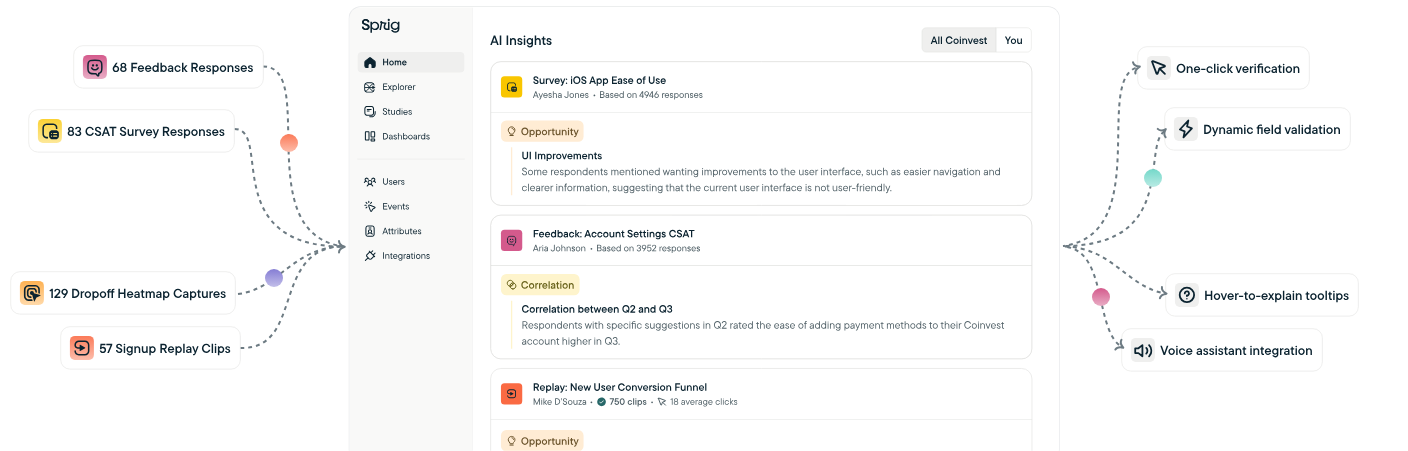
Task: Switch to the All Coinvest tab
Action: click(x=959, y=40)
